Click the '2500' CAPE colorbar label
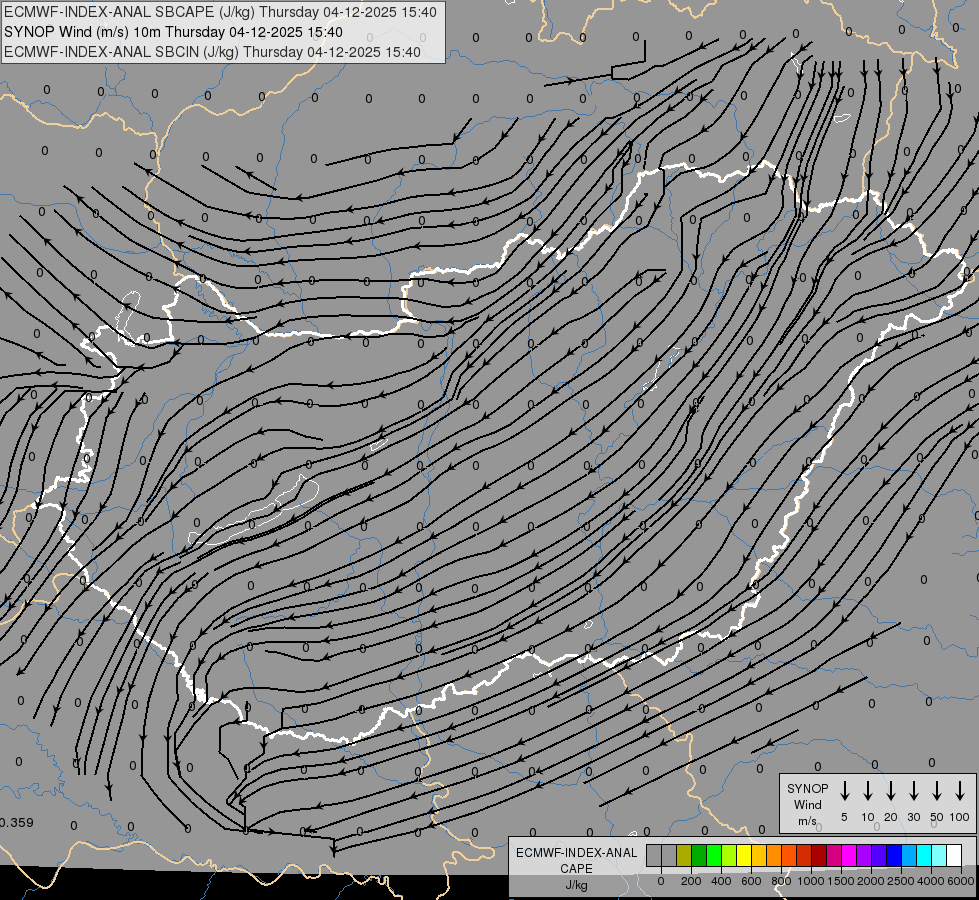979x900 pixels. click(x=901, y=881)
